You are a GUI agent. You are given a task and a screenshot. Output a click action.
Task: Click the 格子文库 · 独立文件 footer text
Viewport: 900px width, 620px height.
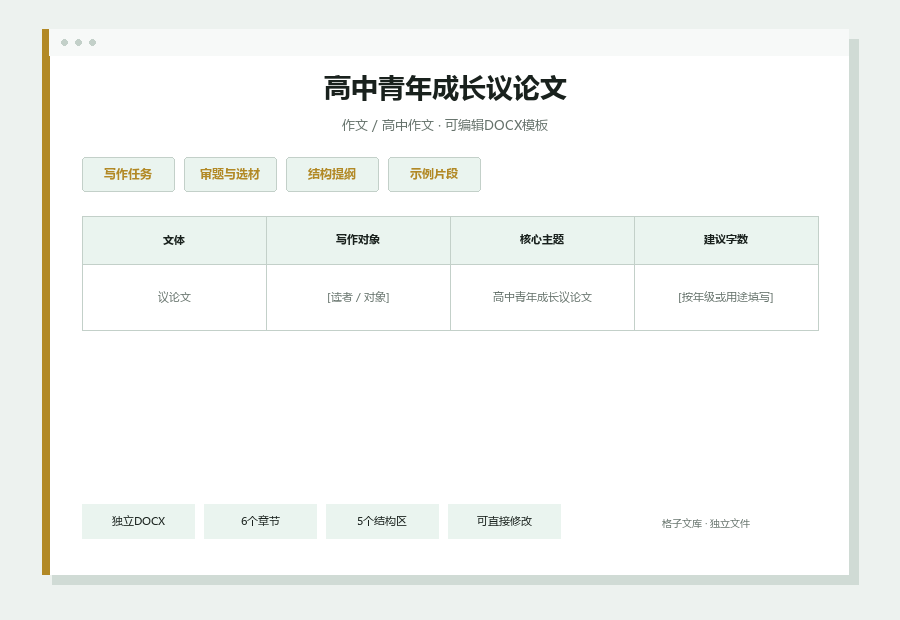point(705,524)
